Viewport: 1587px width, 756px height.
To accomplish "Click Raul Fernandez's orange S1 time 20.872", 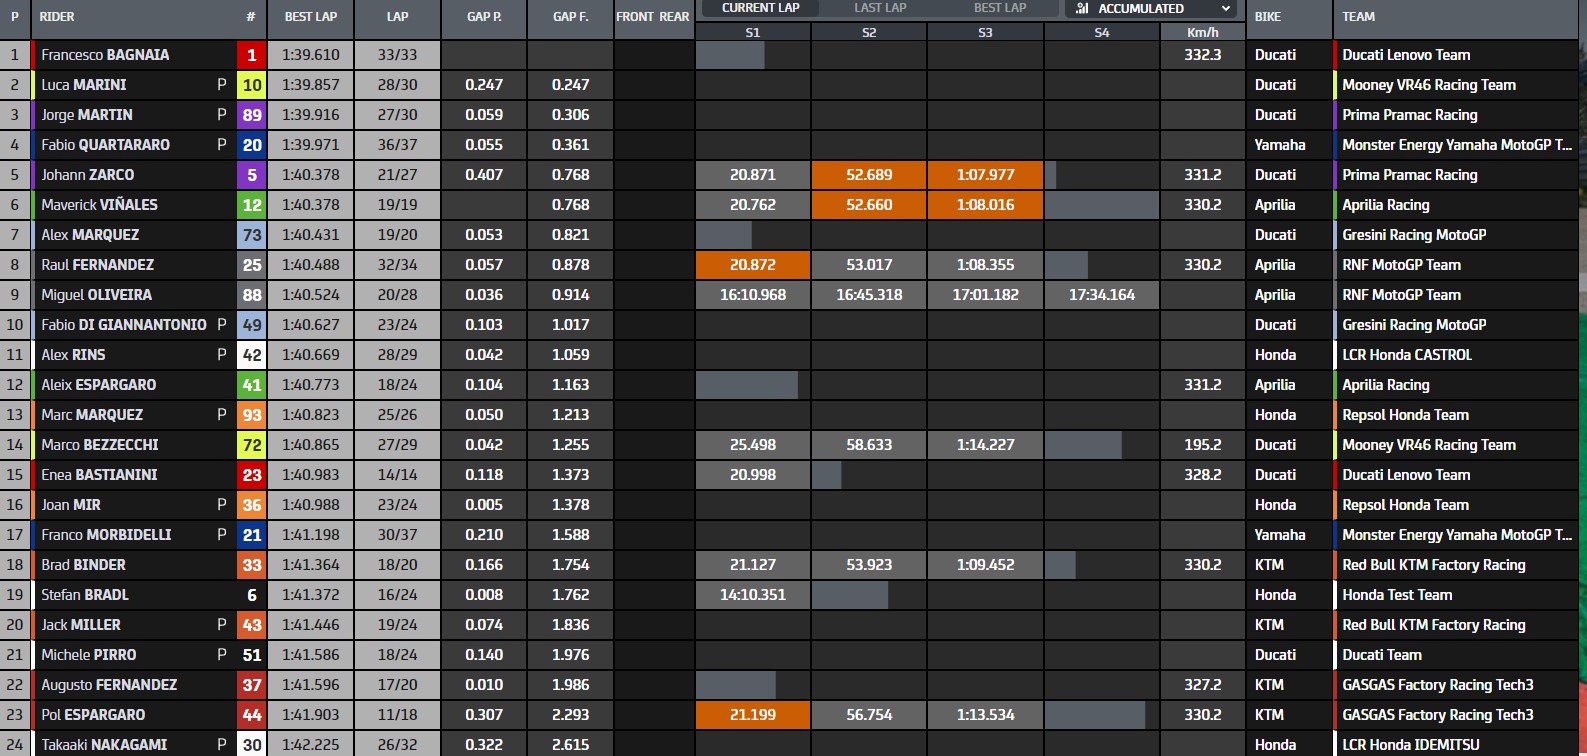I will [x=753, y=265].
